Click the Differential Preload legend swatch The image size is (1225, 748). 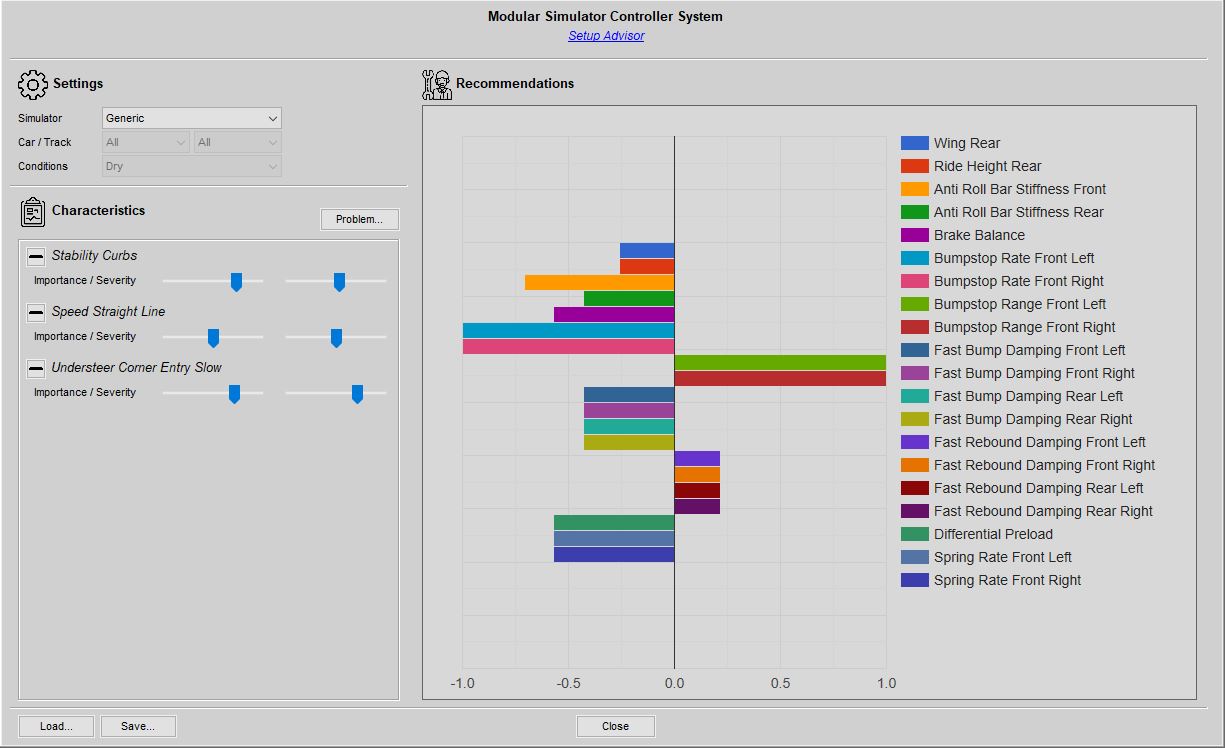(x=915, y=534)
